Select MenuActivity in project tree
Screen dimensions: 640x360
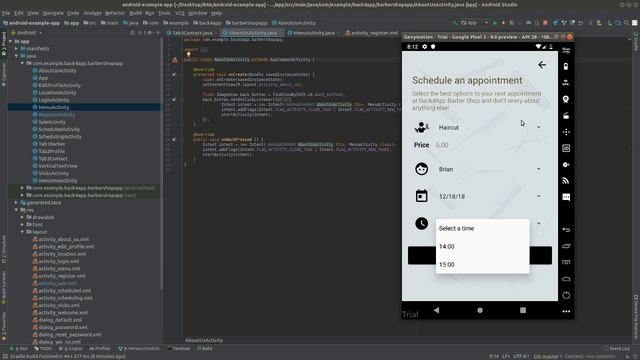53,107
